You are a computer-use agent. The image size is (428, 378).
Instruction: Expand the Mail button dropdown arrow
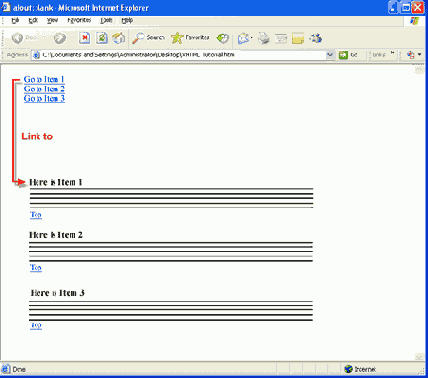click(252, 38)
